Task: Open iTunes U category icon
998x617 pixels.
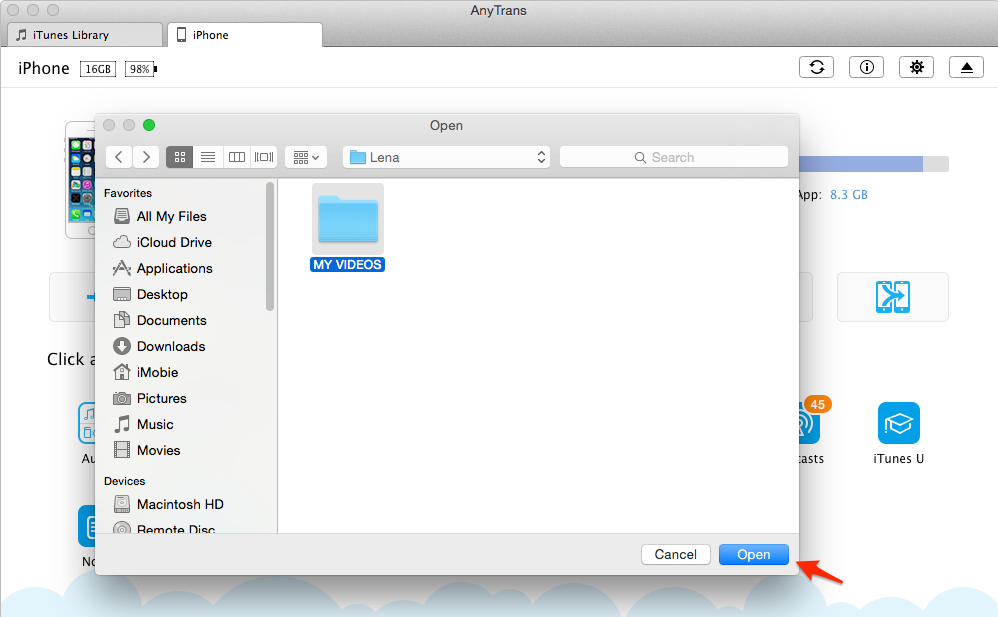Action: tap(898, 423)
